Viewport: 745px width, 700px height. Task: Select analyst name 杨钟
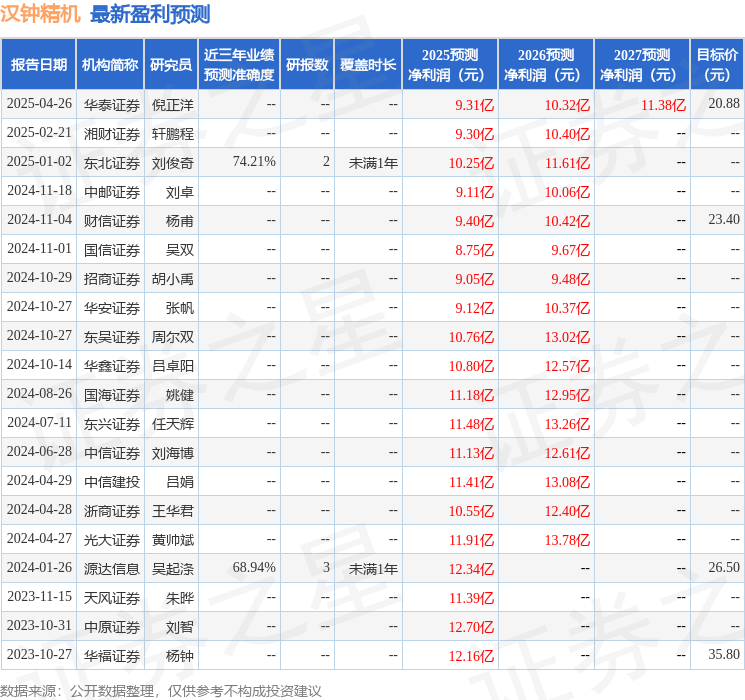pos(180,656)
